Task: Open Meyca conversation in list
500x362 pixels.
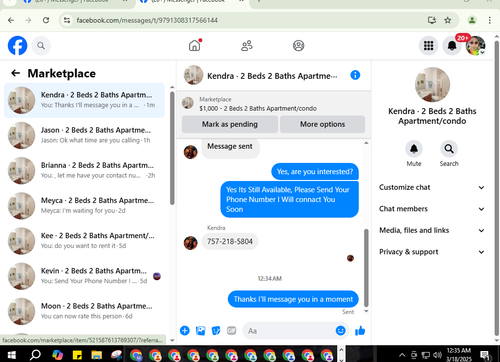Action: point(84,205)
